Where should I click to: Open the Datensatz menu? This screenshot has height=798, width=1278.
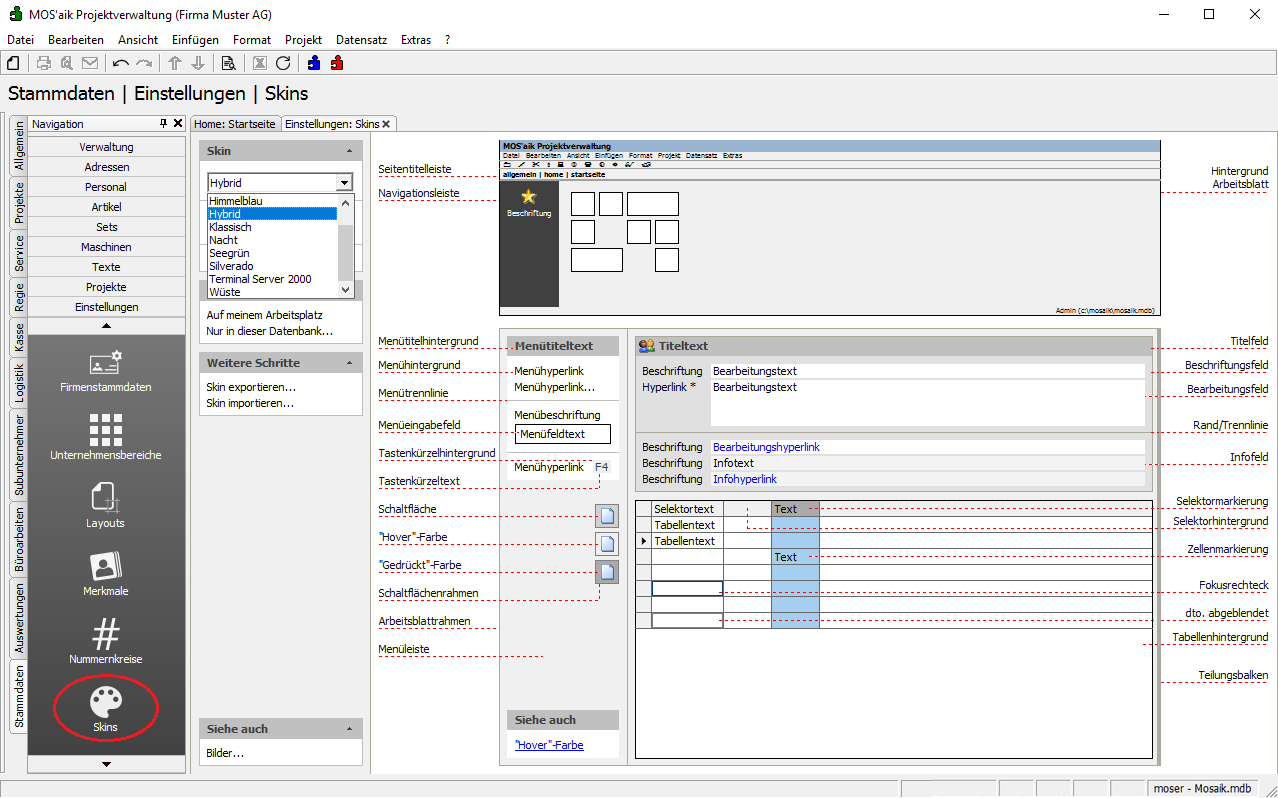tap(361, 40)
